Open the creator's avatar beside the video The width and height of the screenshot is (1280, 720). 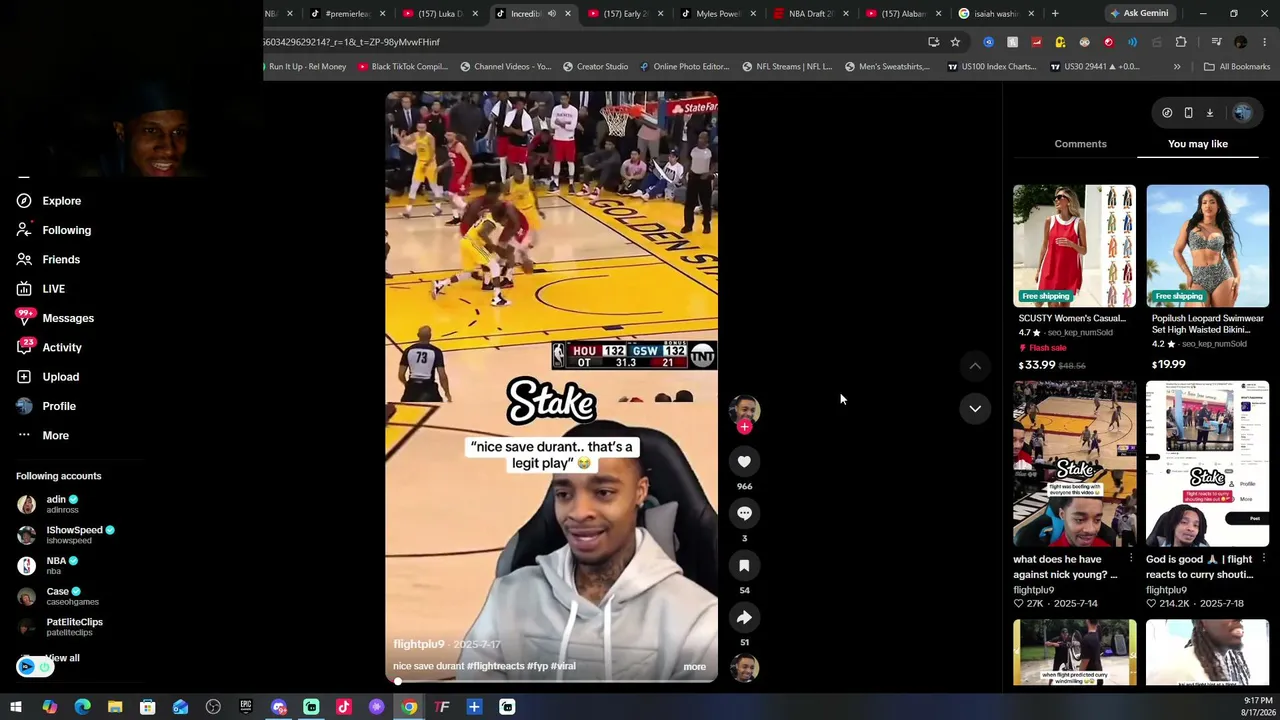[x=744, y=409]
